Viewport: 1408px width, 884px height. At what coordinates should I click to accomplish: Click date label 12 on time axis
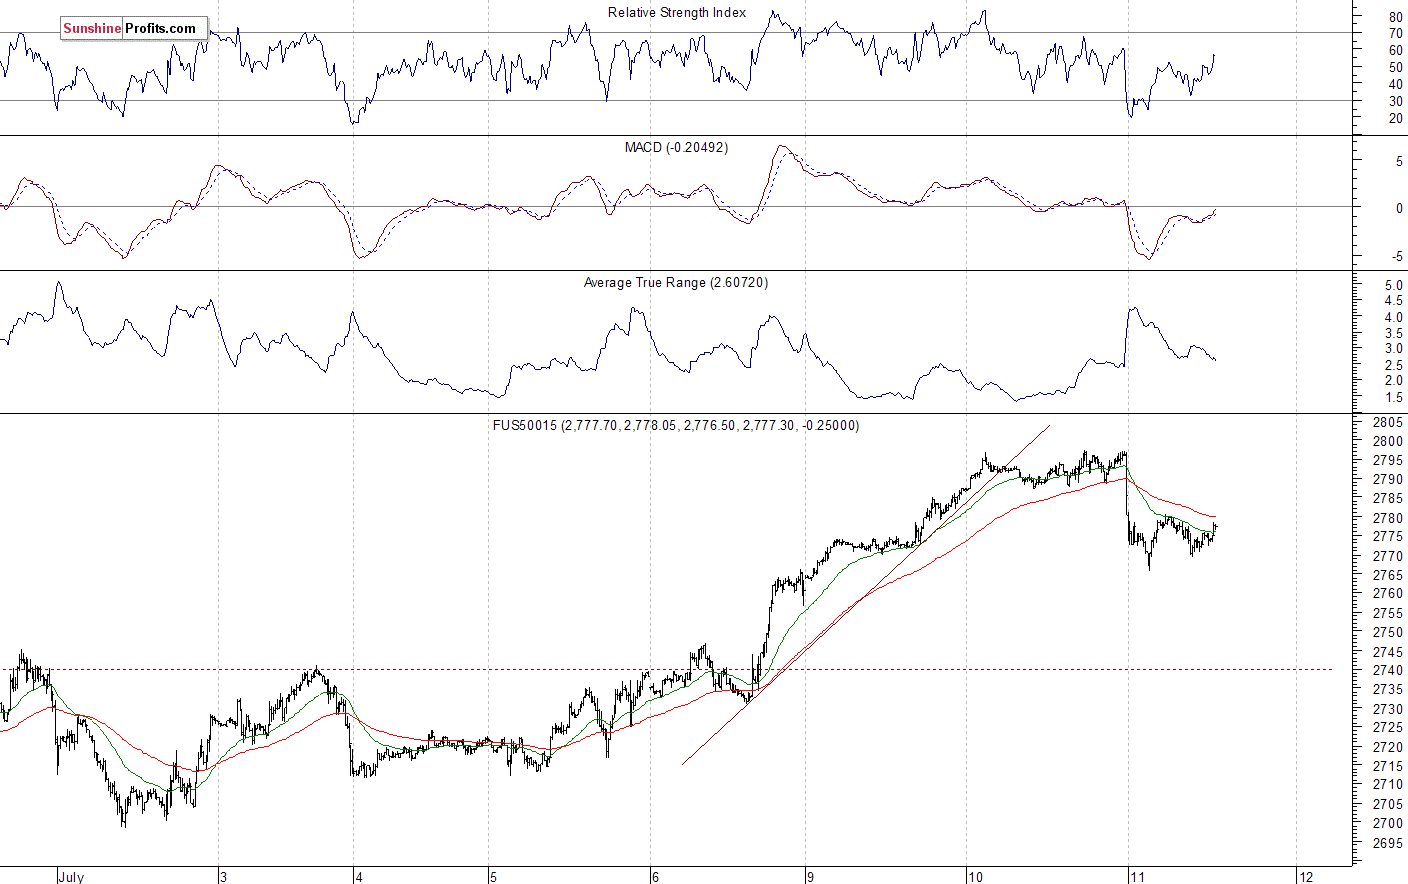[1305, 877]
